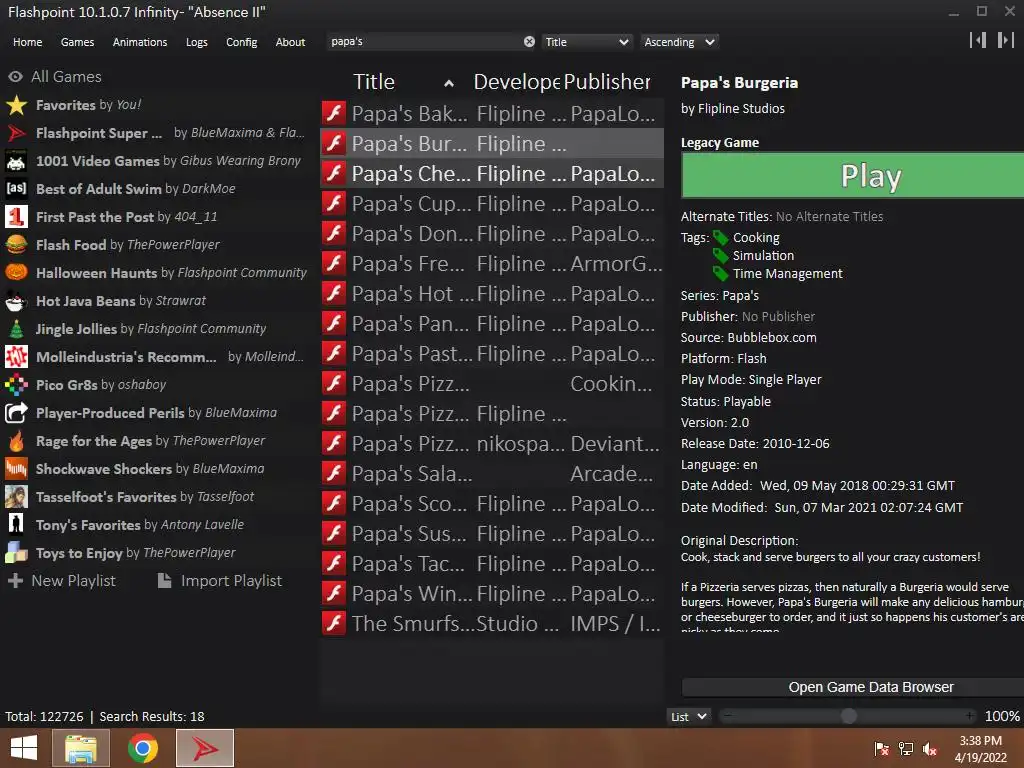Viewport: 1024px width, 768px height.
Task: Select the Papa's Sala... row
Action: pos(492,473)
